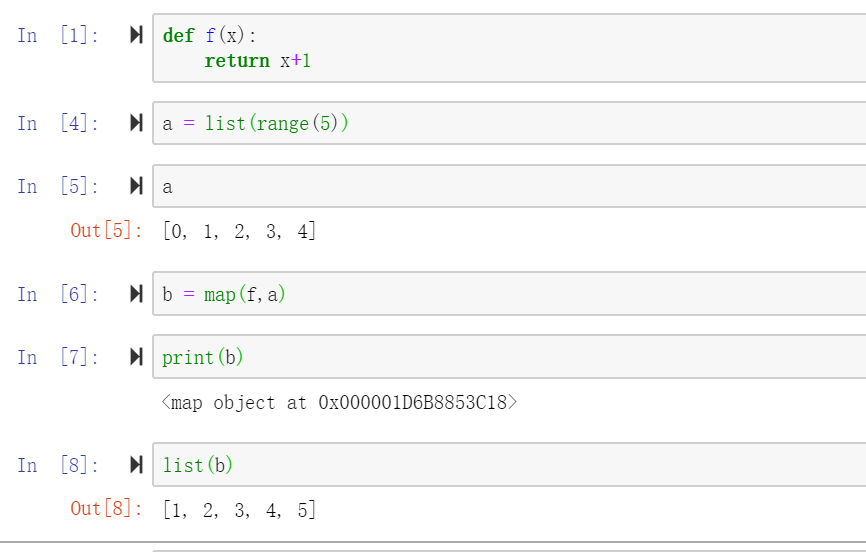Select cell via In [6] prompt label
Image resolution: width=866 pixels, height=552 pixels.
(58, 294)
